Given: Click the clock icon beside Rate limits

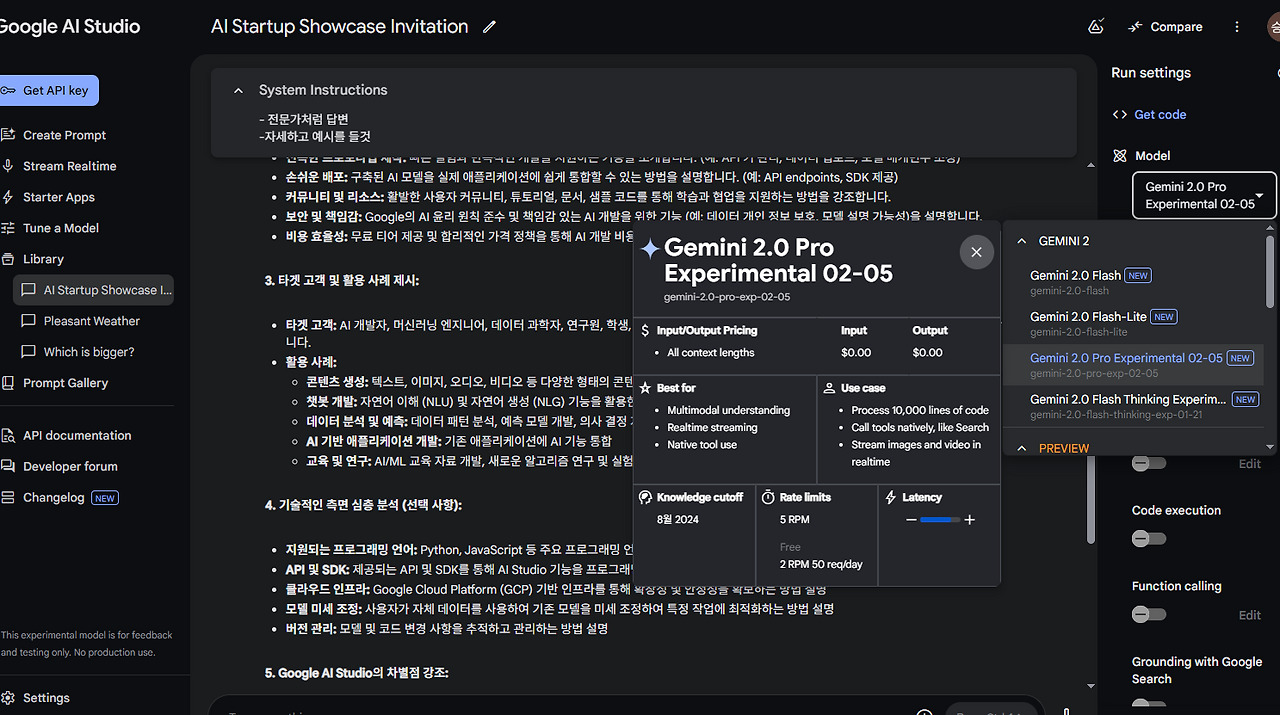Looking at the screenshot, I should [768, 497].
